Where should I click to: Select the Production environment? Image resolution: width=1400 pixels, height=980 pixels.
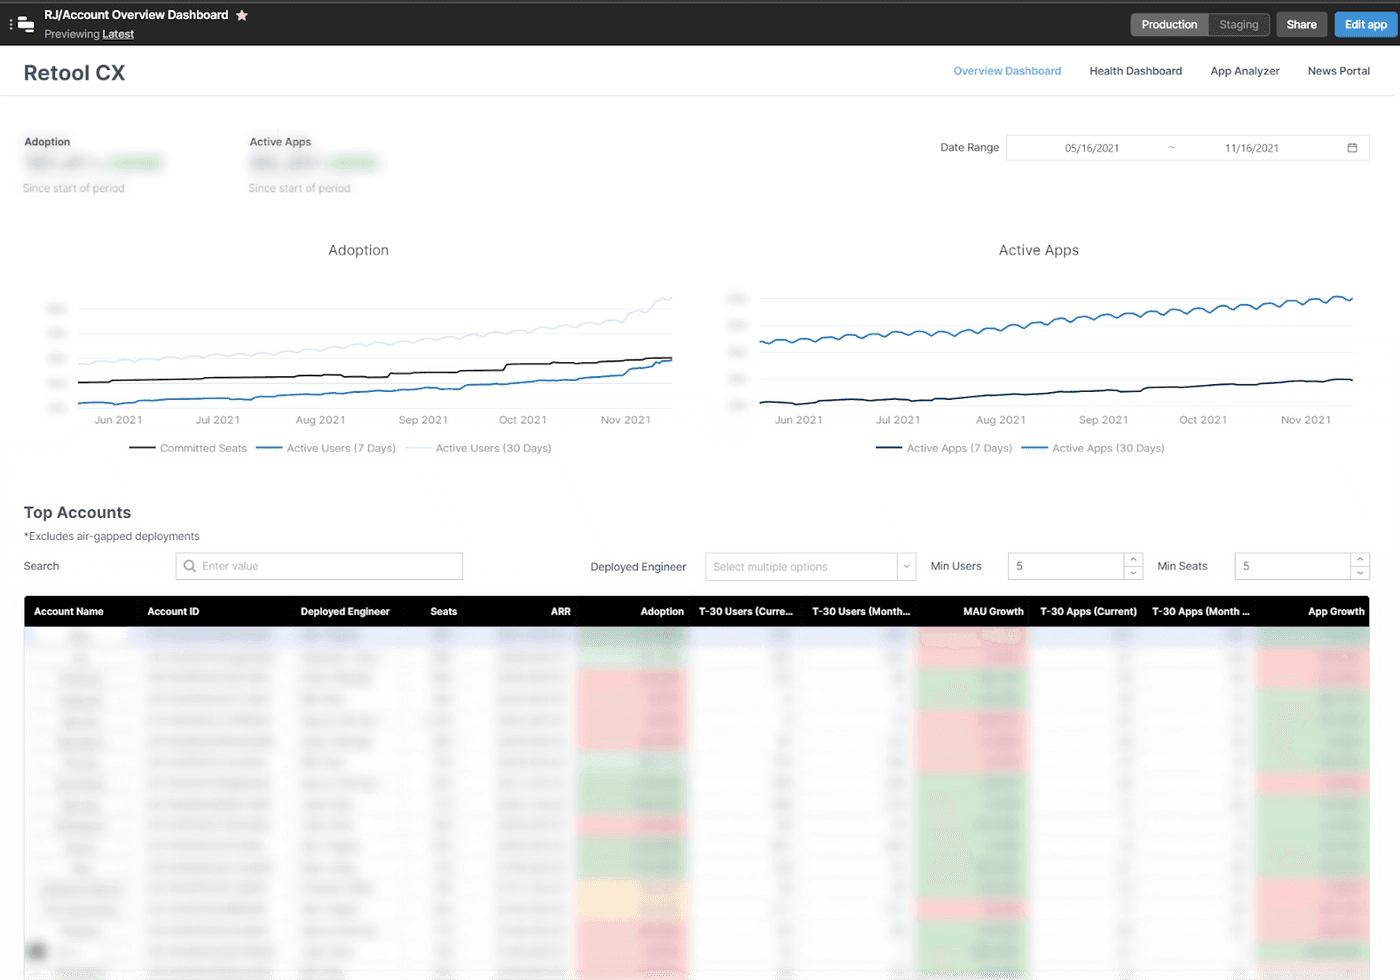[1169, 24]
